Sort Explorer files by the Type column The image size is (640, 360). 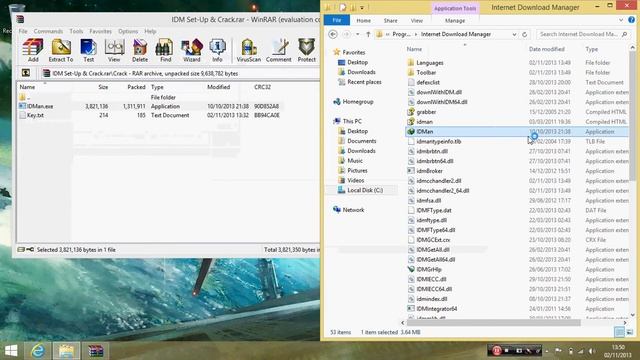pyautogui.click(x=591, y=49)
